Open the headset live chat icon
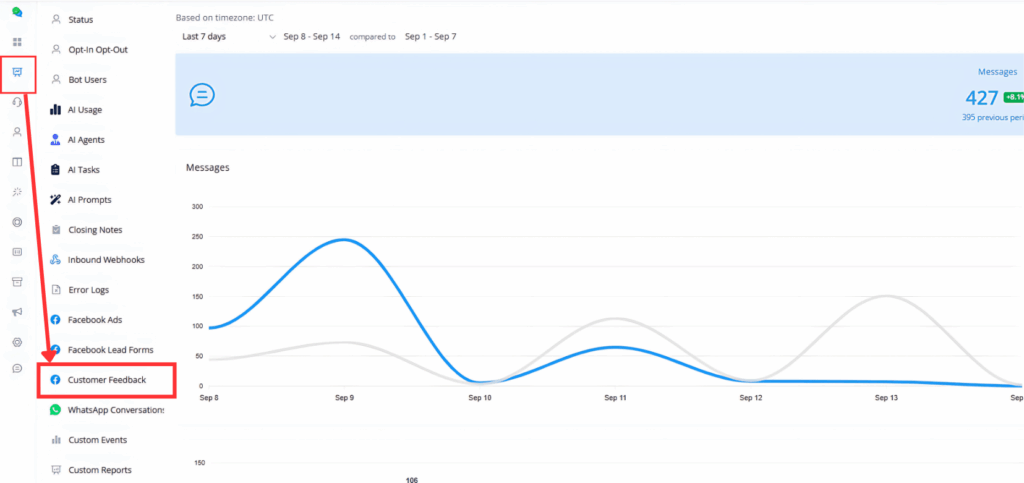This screenshot has width=1024, height=483. (x=17, y=102)
